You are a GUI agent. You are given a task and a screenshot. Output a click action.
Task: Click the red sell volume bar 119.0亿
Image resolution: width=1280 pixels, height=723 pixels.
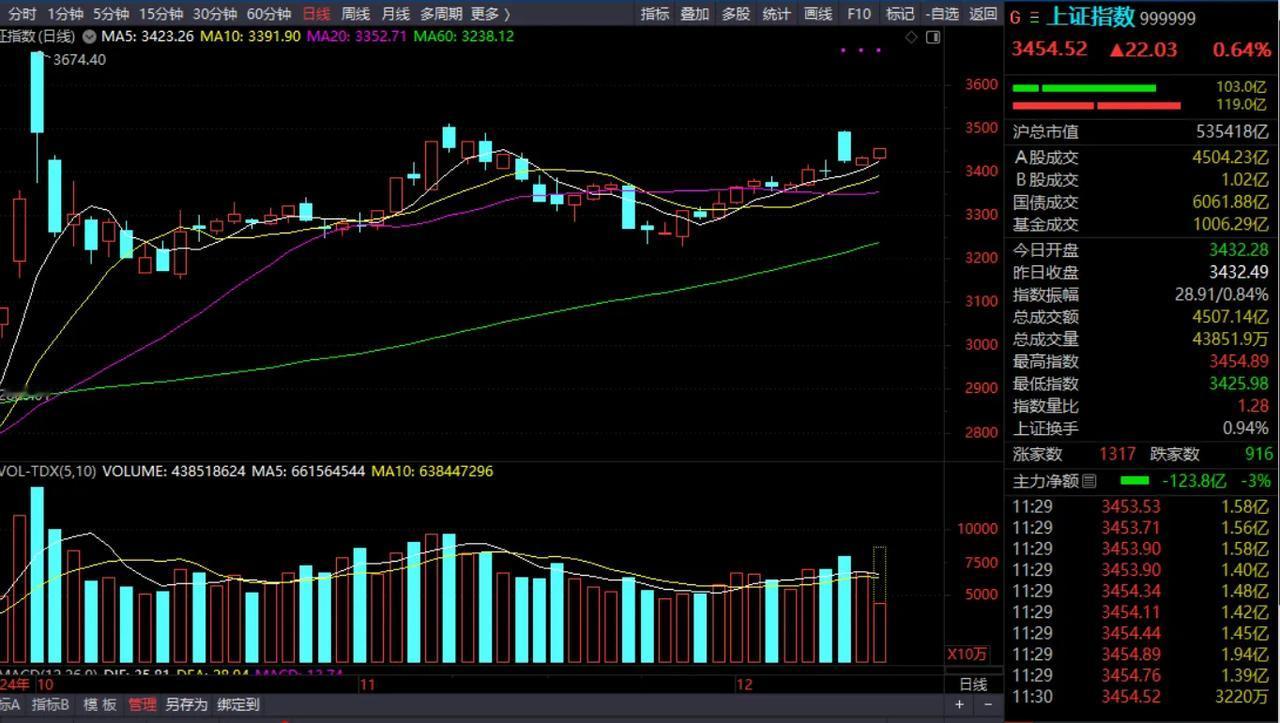pos(1097,105)
